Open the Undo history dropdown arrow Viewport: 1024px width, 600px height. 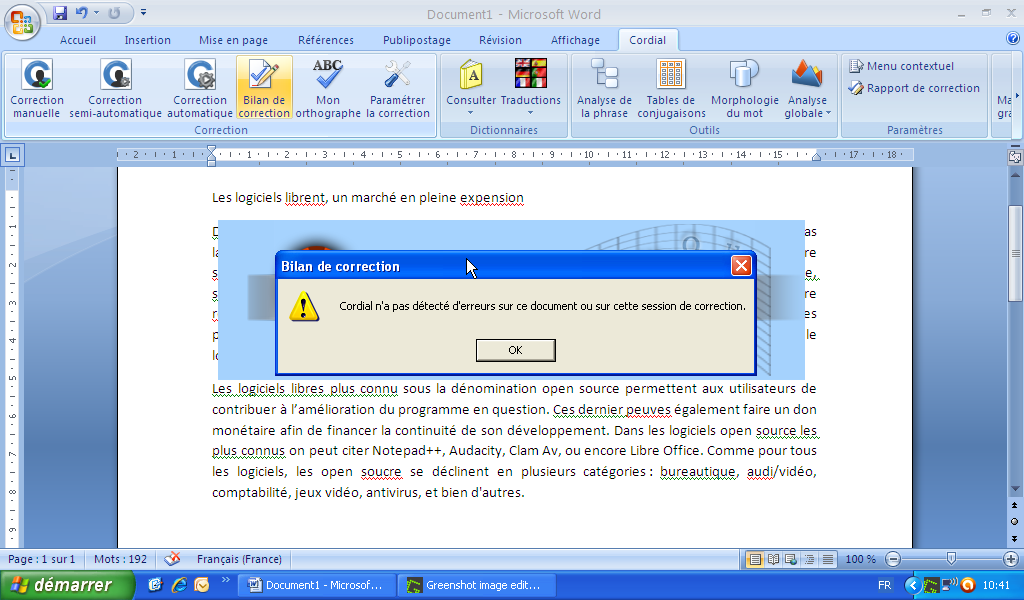pos(97,13)
